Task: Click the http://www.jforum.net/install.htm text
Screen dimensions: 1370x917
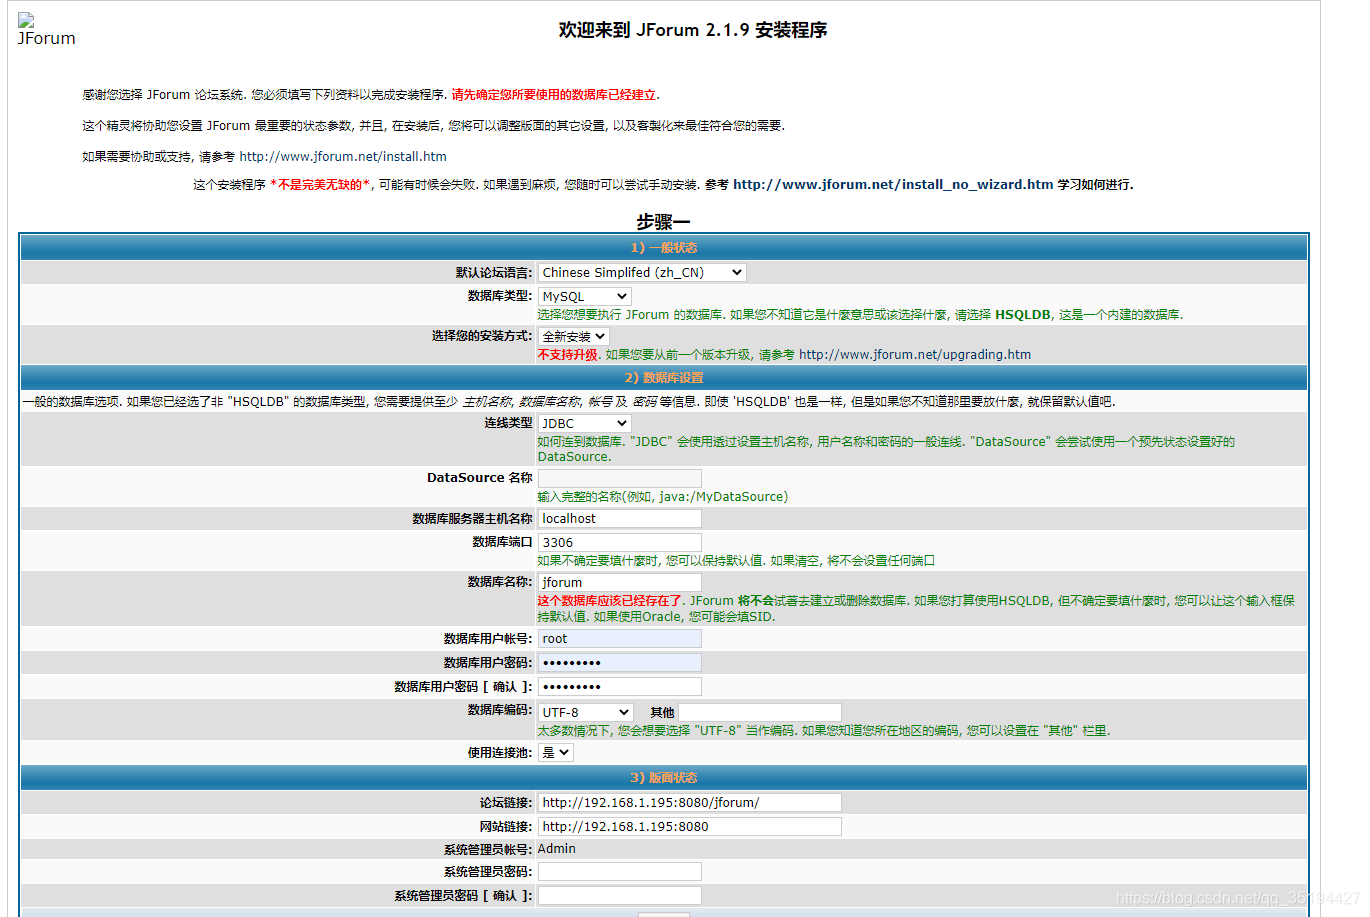Action: (x=343, y=156)
